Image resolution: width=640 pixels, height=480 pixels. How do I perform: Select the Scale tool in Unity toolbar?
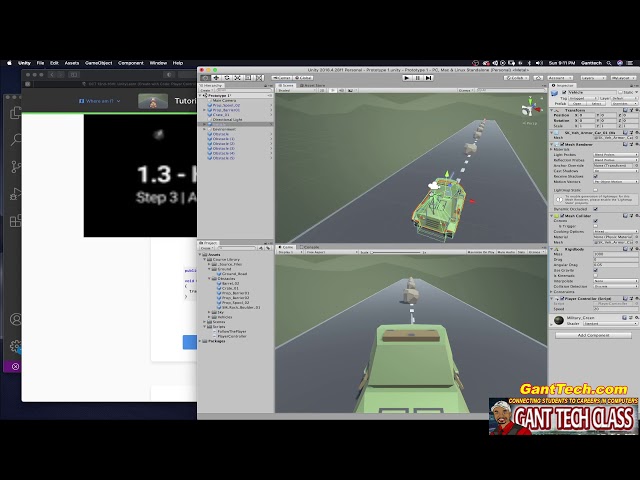coord(238,78)
